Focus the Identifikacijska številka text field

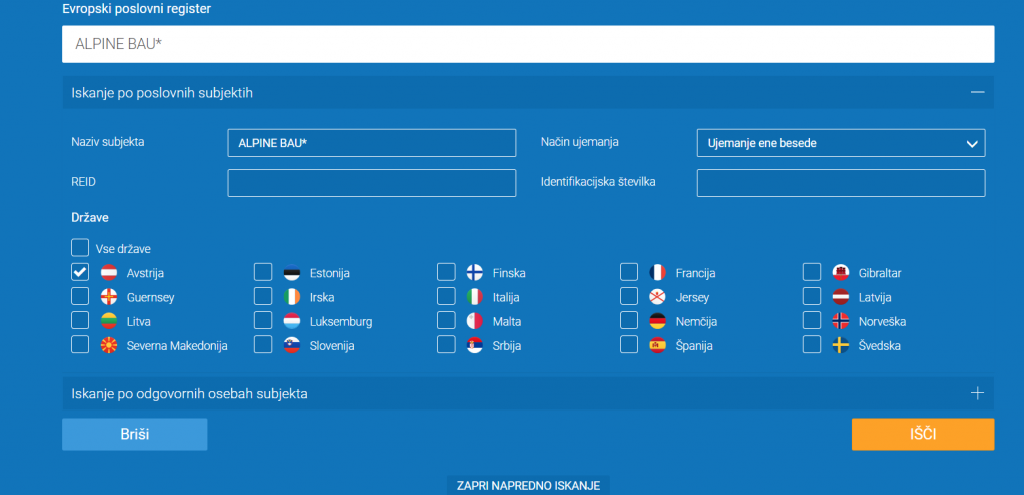click(840, 183)
